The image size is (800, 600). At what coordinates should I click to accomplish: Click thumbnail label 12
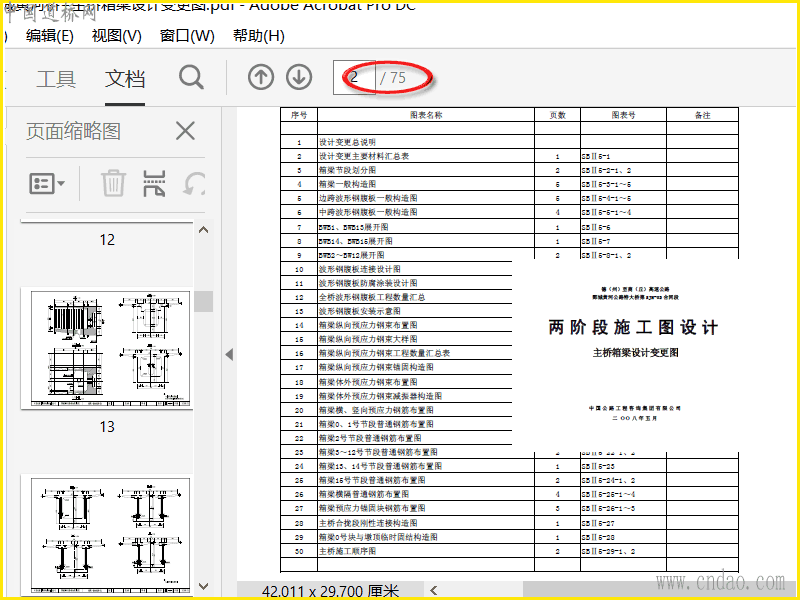click(107, 240)
